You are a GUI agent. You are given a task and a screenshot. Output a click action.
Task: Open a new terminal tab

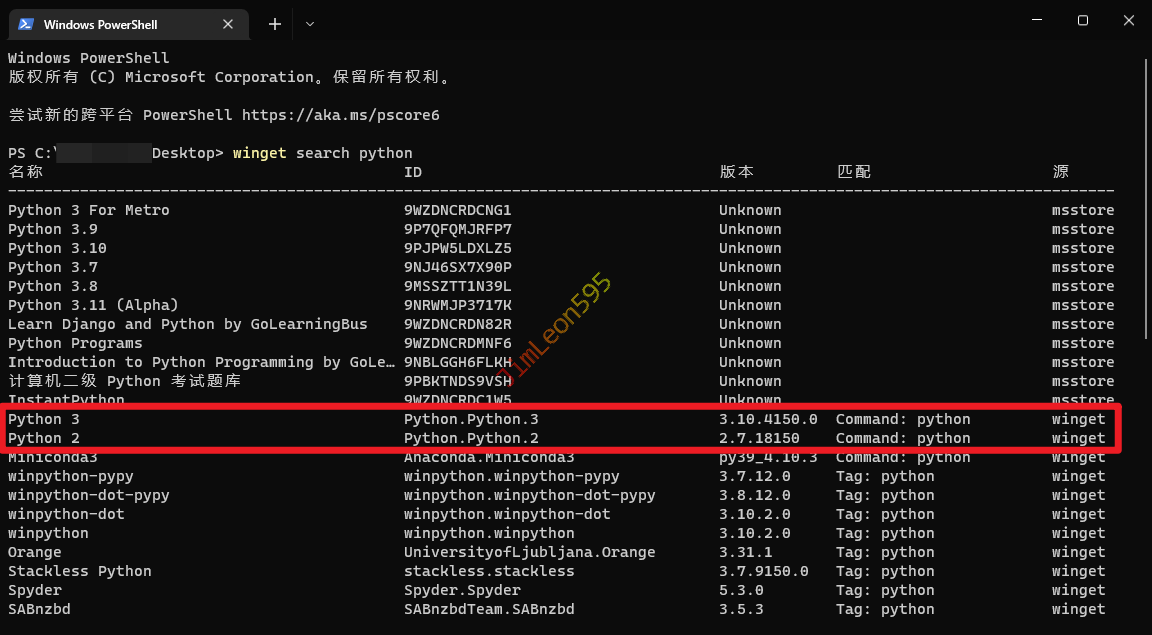point(275,24)
